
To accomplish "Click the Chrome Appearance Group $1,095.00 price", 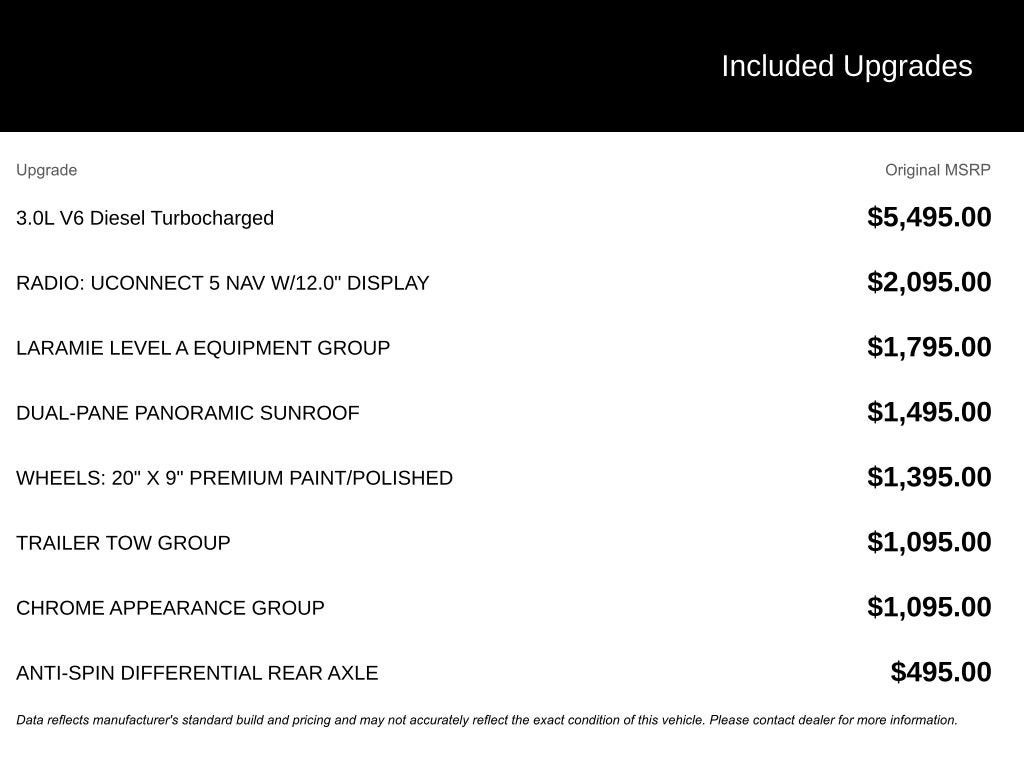I will tap(929, 607).
